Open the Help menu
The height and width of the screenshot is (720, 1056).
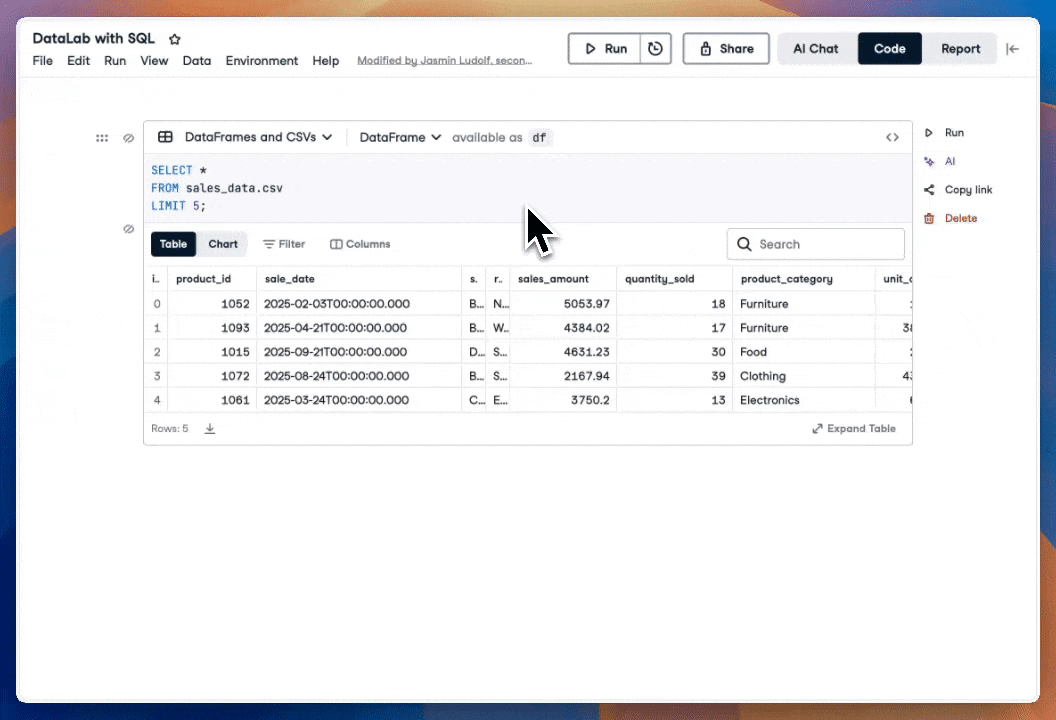pyautogui.click(x=325, y=61)
